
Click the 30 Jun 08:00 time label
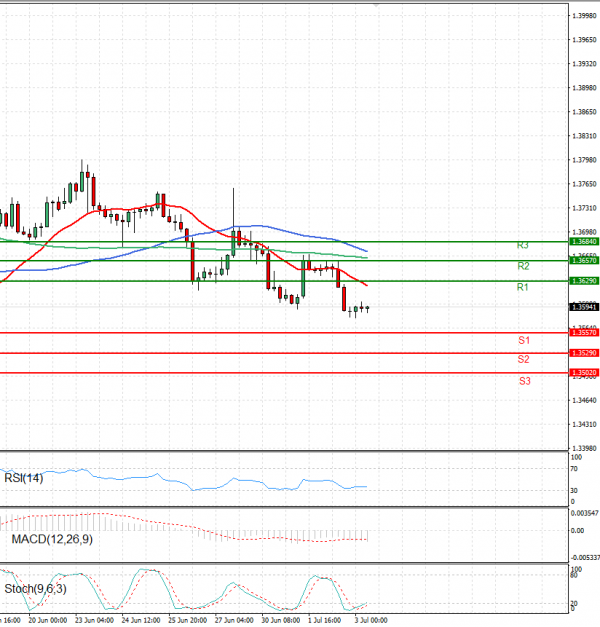point(281,620)
